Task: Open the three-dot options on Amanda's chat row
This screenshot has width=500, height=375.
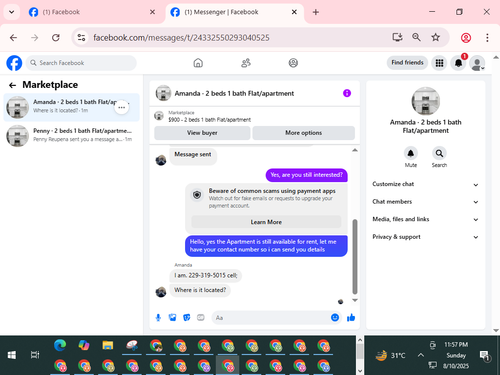Action: tap(122, 107)
